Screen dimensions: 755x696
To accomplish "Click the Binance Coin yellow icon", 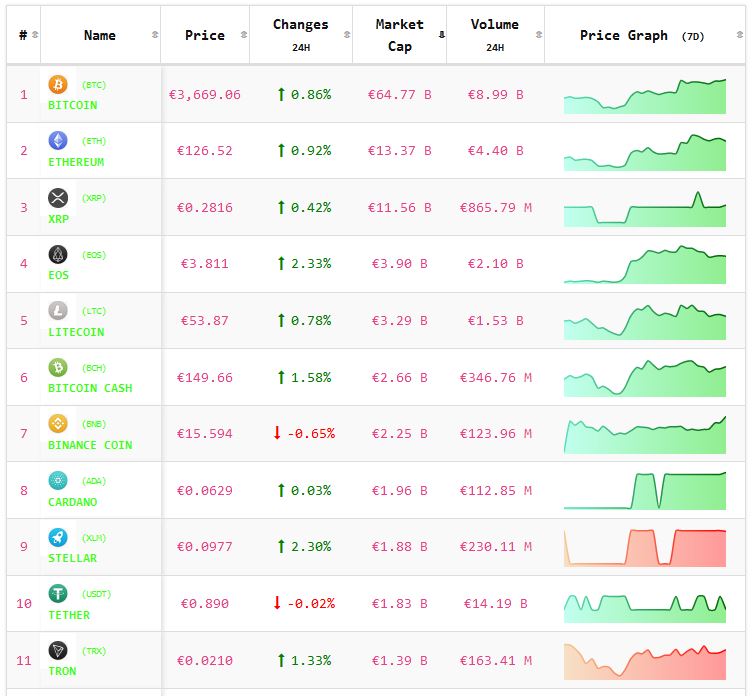I will point(58,424).
